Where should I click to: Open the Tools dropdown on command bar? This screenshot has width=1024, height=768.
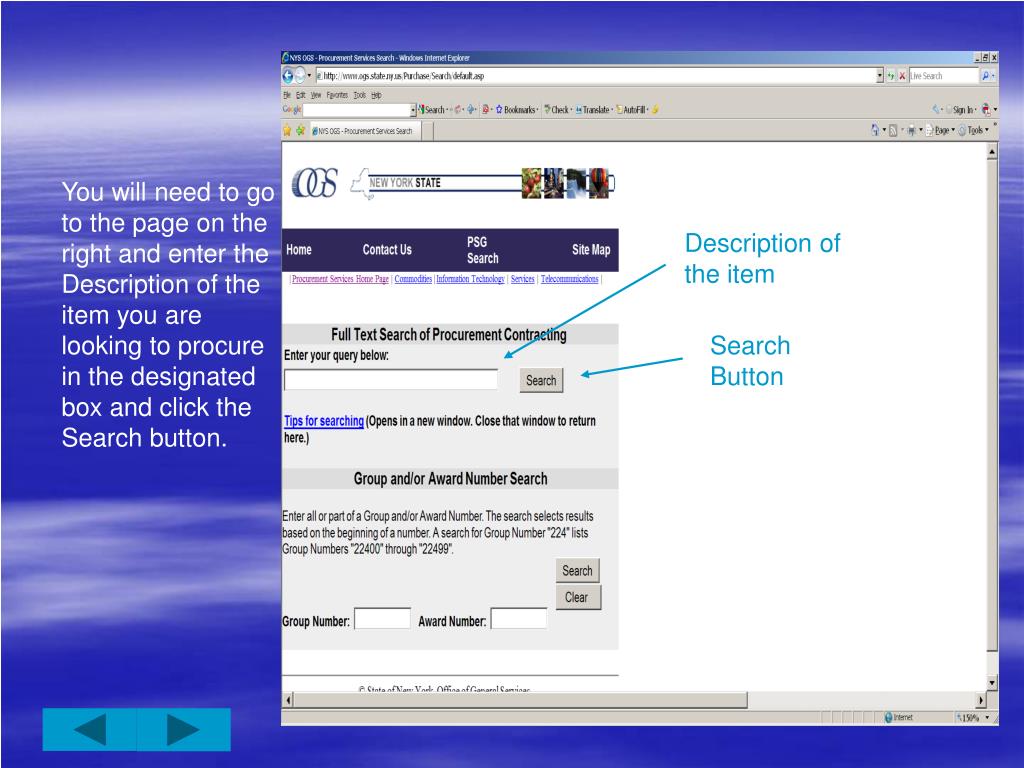(974, 130)
